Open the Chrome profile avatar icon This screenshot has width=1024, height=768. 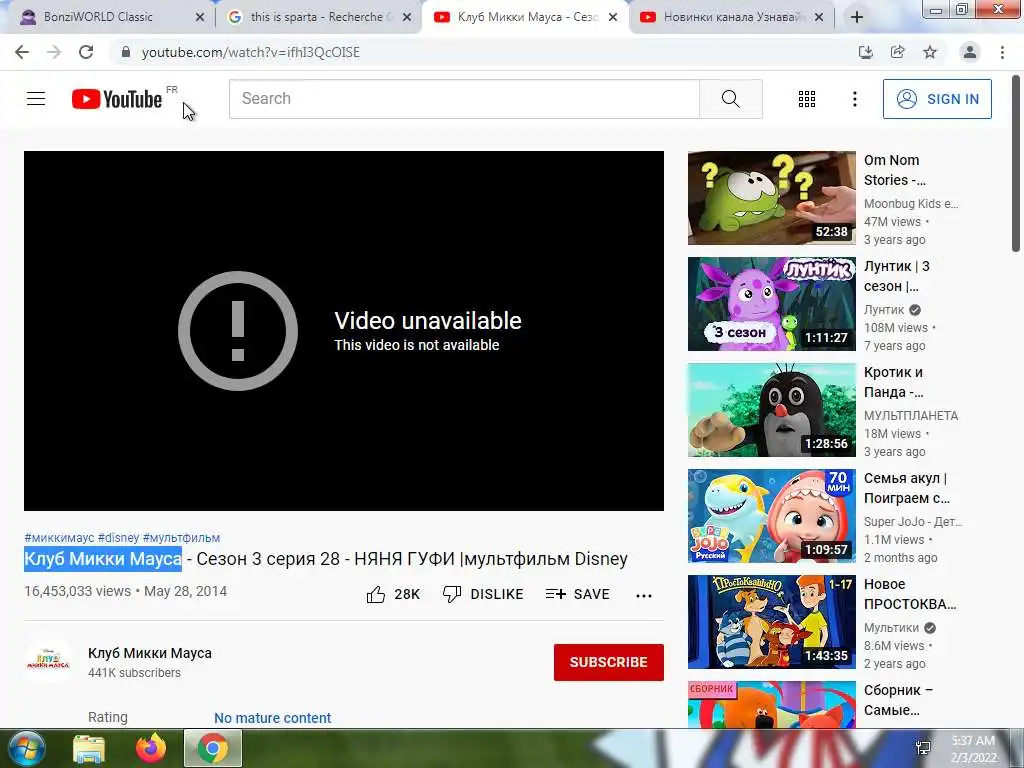pos(970,52)
